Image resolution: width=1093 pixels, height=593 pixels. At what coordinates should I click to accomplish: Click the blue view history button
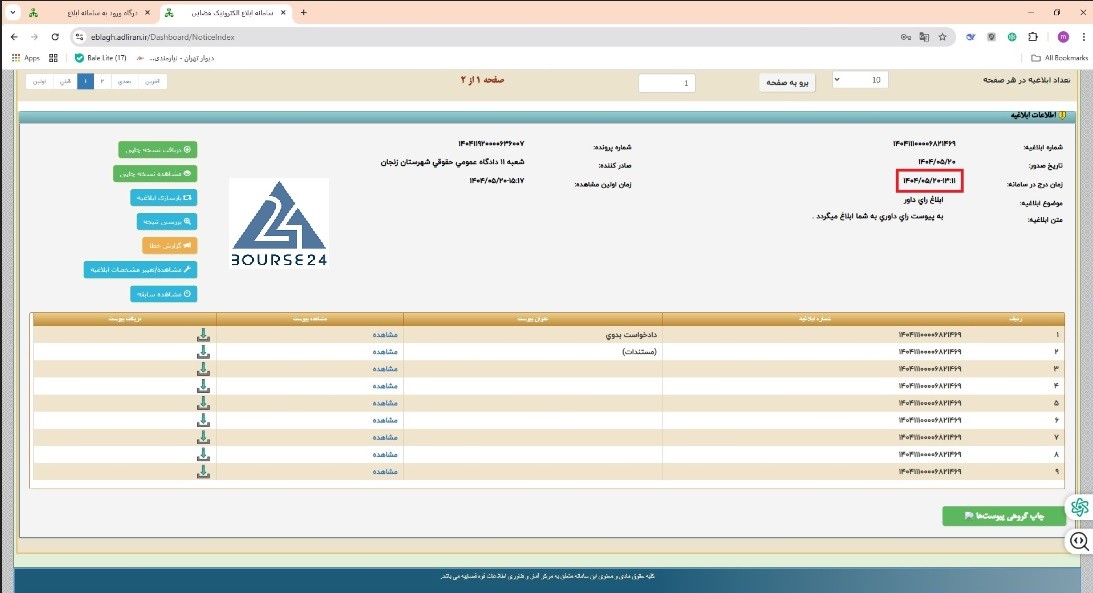coord(164,294)
